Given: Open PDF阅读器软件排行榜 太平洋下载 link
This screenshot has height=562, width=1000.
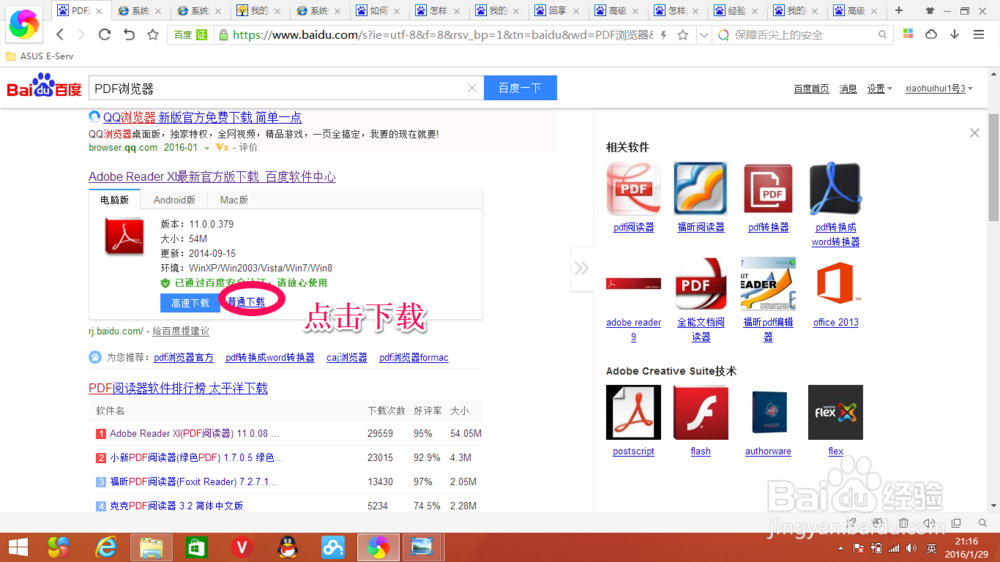Looking at the screenshot, I should (x=178, y=388).
